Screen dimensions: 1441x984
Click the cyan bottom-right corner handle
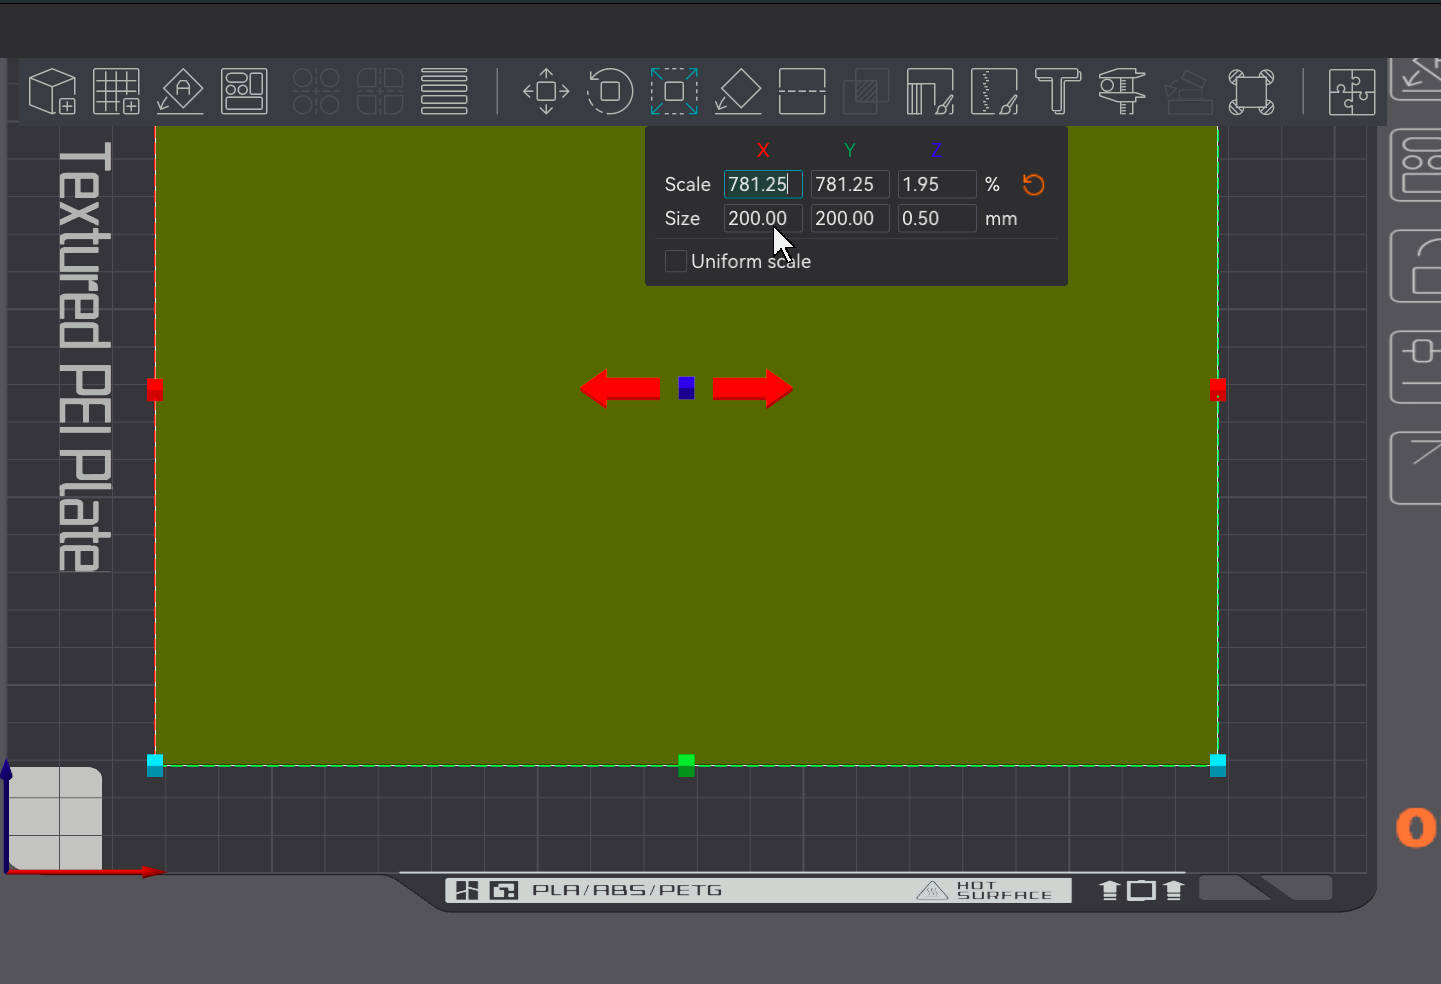pos(1217,765)
